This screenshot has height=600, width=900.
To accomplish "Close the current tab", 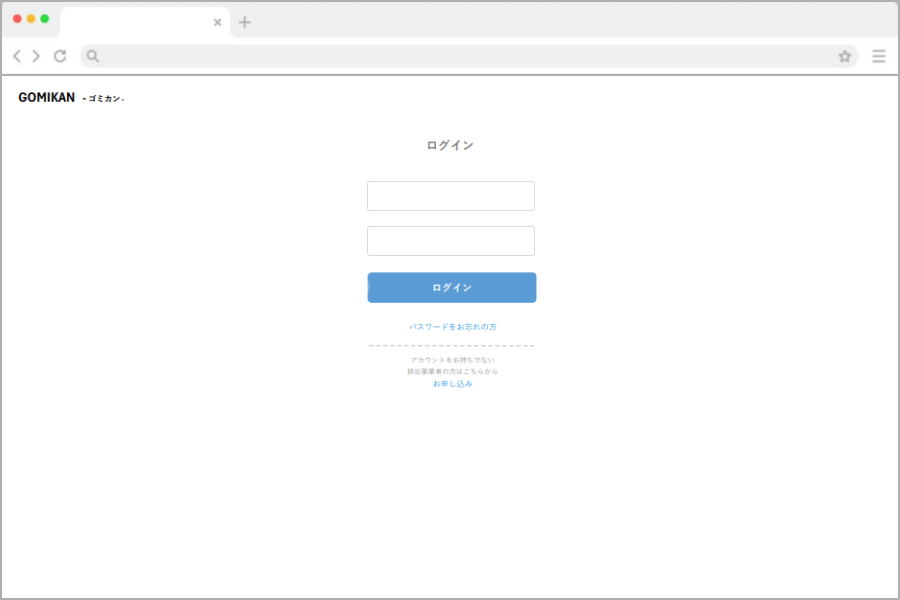I will click(x=217, y=21).
